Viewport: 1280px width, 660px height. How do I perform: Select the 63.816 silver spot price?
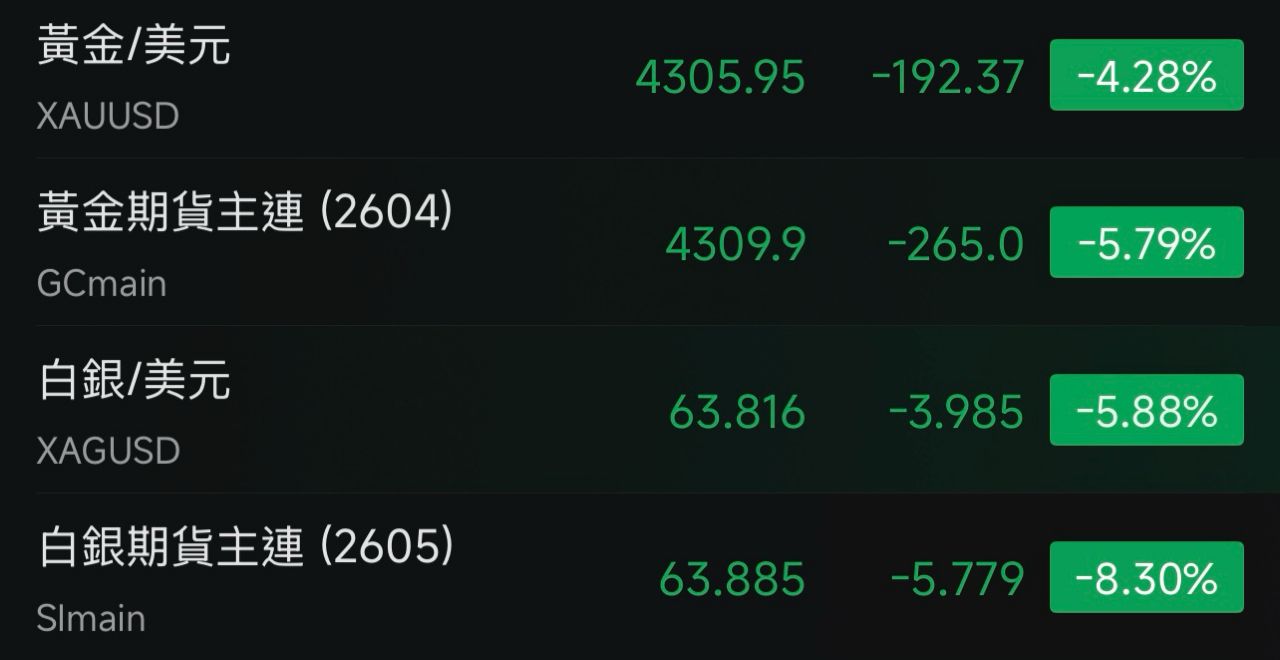737,411
